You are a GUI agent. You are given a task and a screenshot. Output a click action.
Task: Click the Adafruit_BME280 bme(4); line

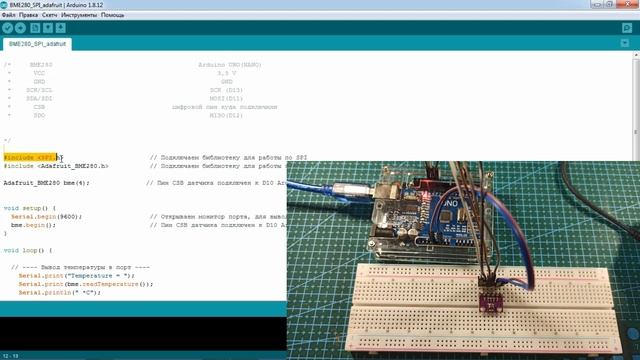pos(47,183)
